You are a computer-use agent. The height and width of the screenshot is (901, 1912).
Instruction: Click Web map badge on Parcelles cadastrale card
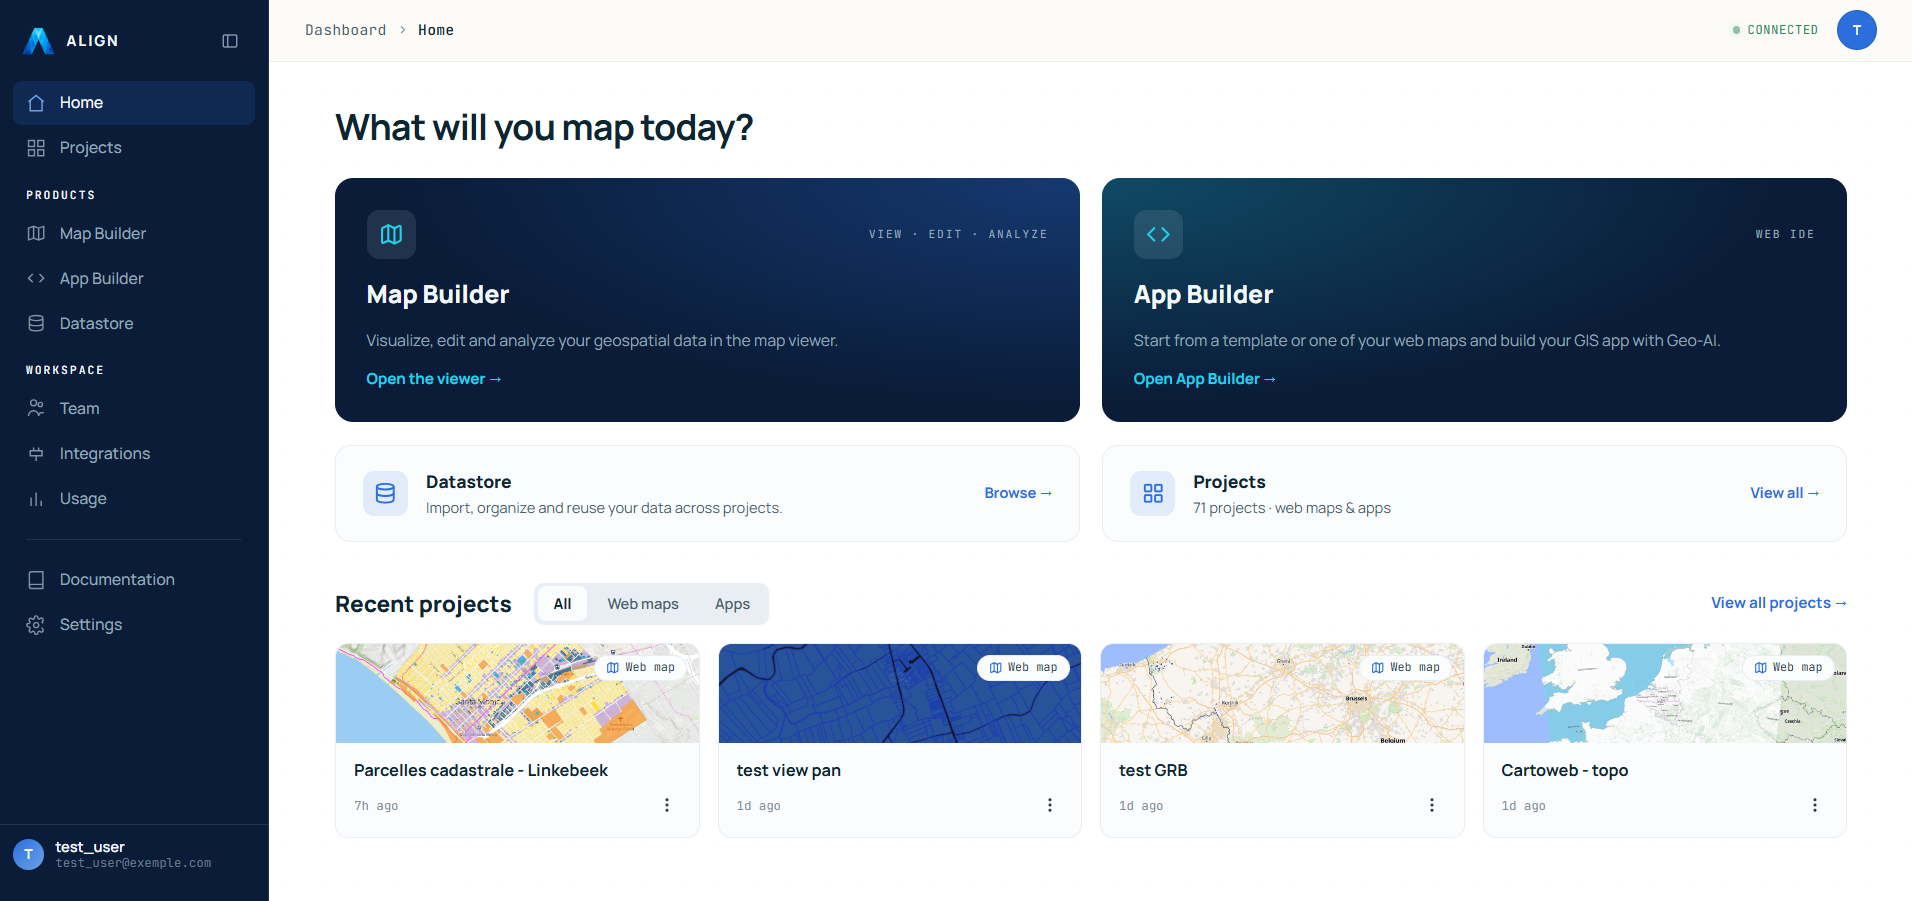(641, 667)
